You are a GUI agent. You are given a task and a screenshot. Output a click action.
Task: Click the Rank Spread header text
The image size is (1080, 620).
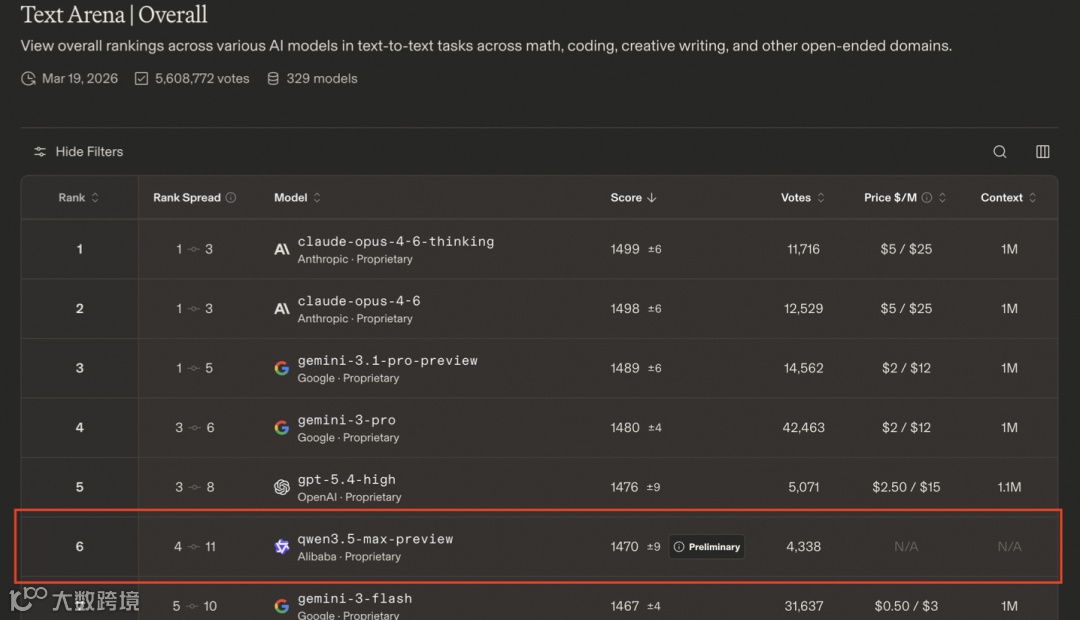(187, 198)
